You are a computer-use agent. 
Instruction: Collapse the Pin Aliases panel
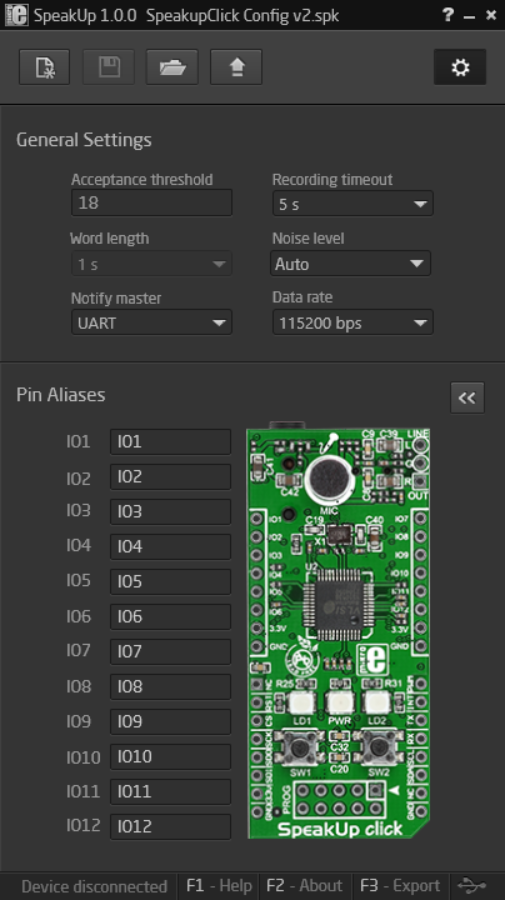[x=467, y=397]
